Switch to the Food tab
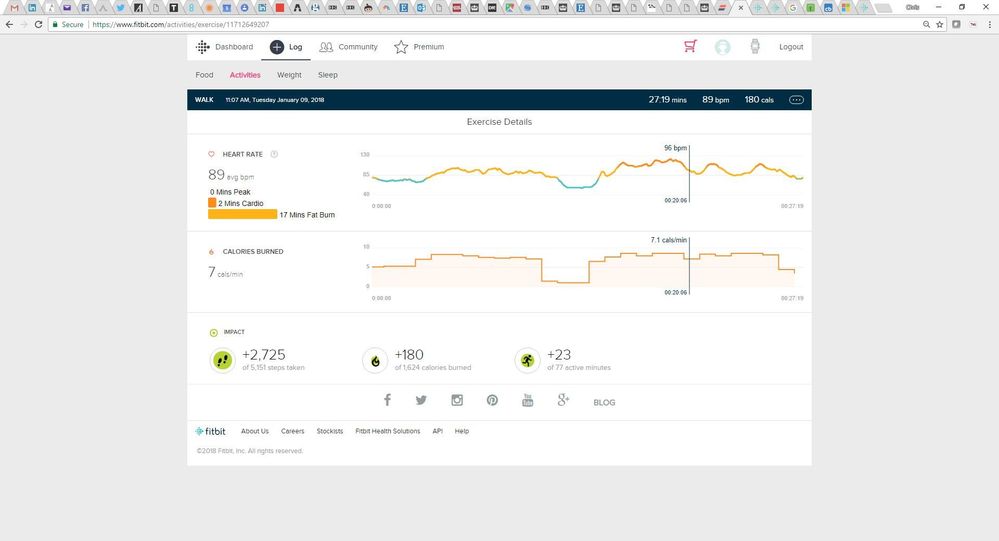 point(204,75)
